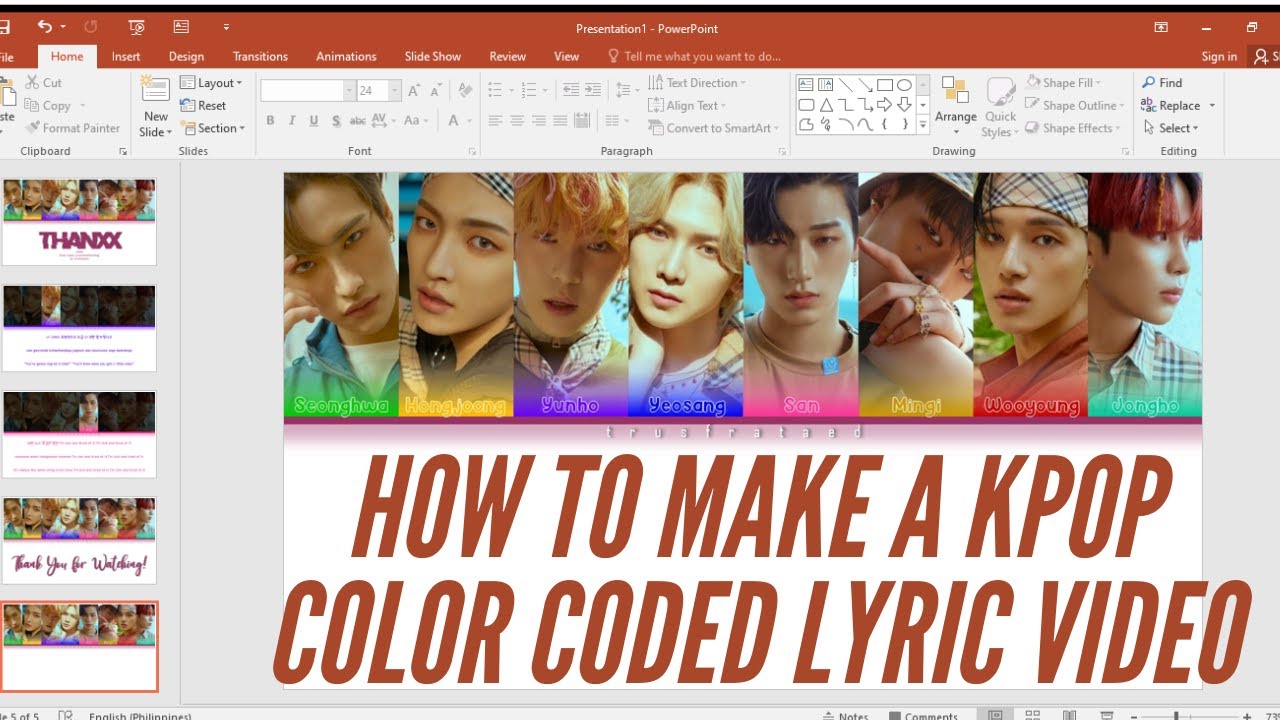Open Shape Effects menu
Screen dimensions: 1280x720
point(1074,128)
